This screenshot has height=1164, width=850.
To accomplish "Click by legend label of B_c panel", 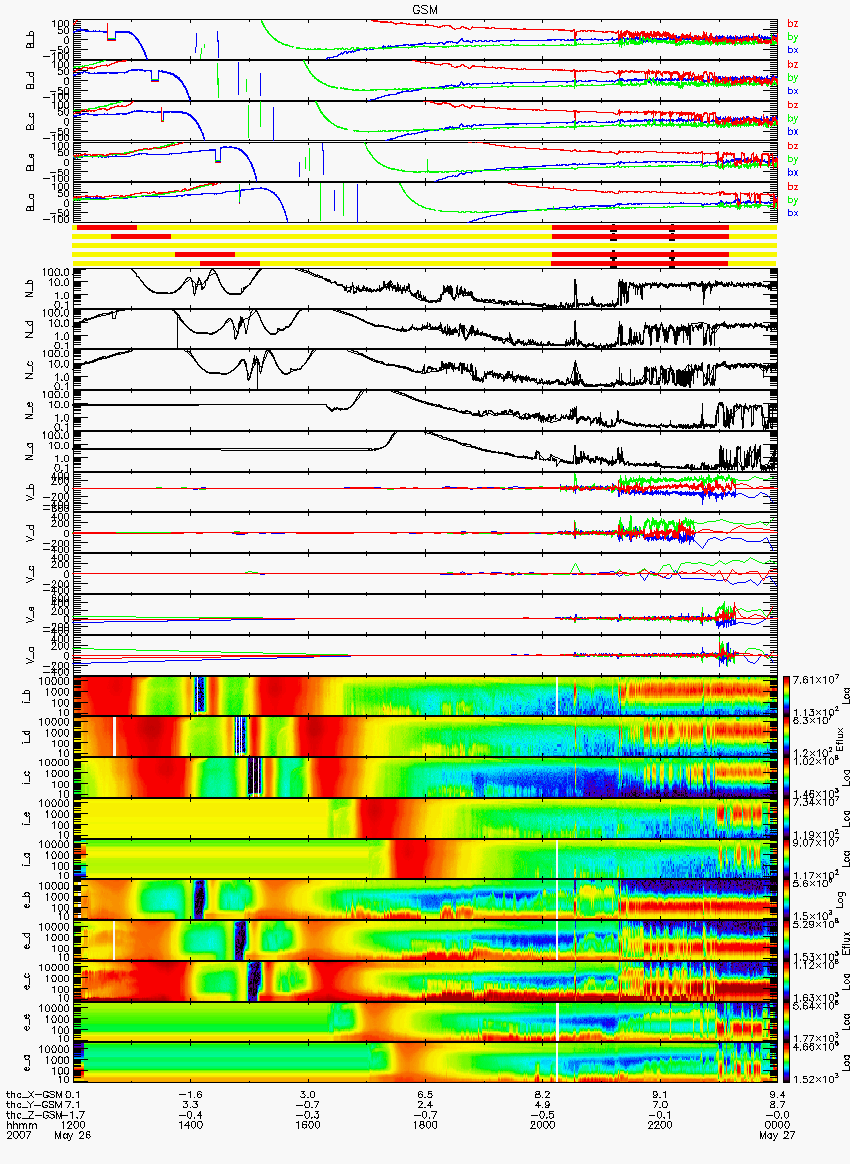I will [793, 118].
